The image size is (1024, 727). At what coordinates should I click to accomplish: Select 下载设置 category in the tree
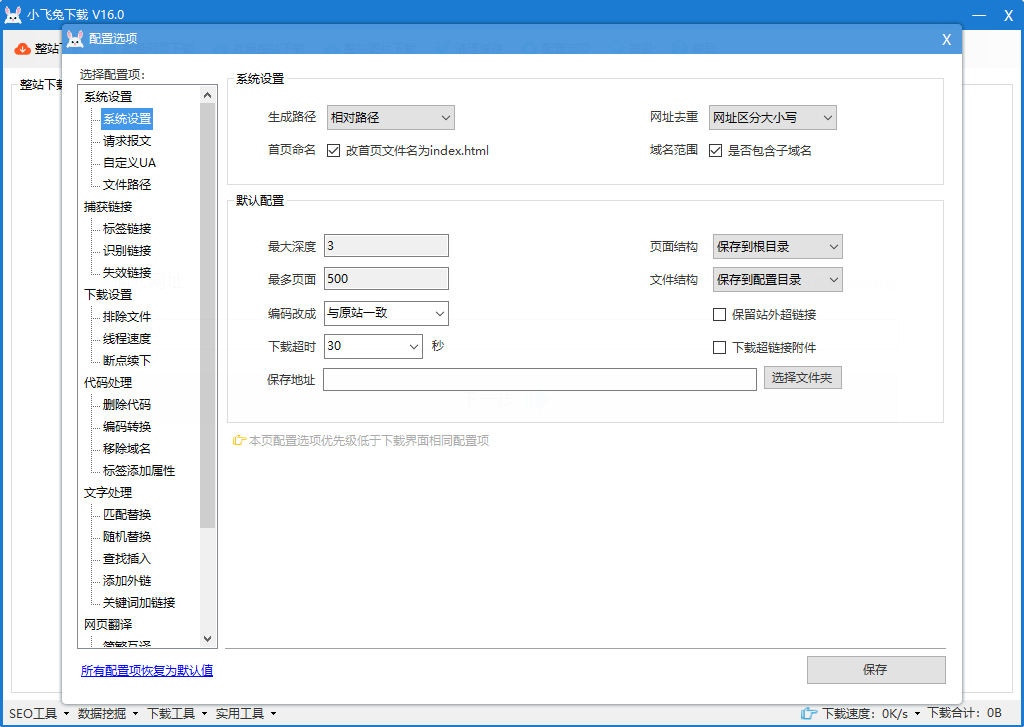pos(108,295)
